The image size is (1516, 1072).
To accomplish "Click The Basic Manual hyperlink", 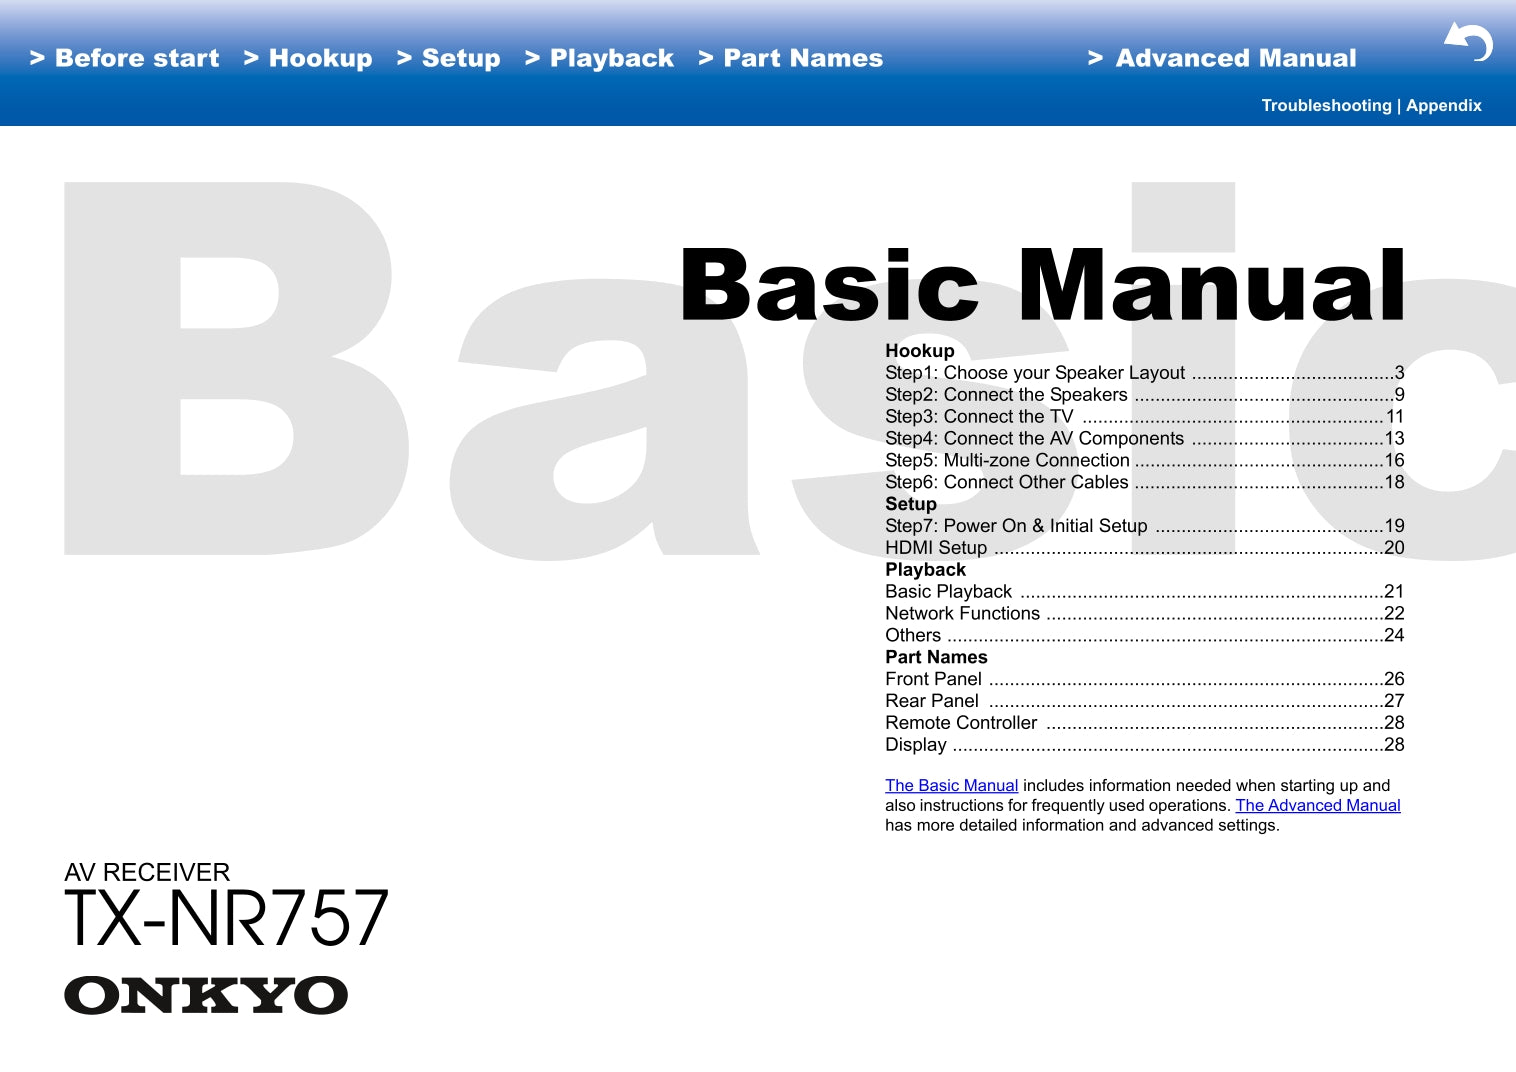I will 951,786.
